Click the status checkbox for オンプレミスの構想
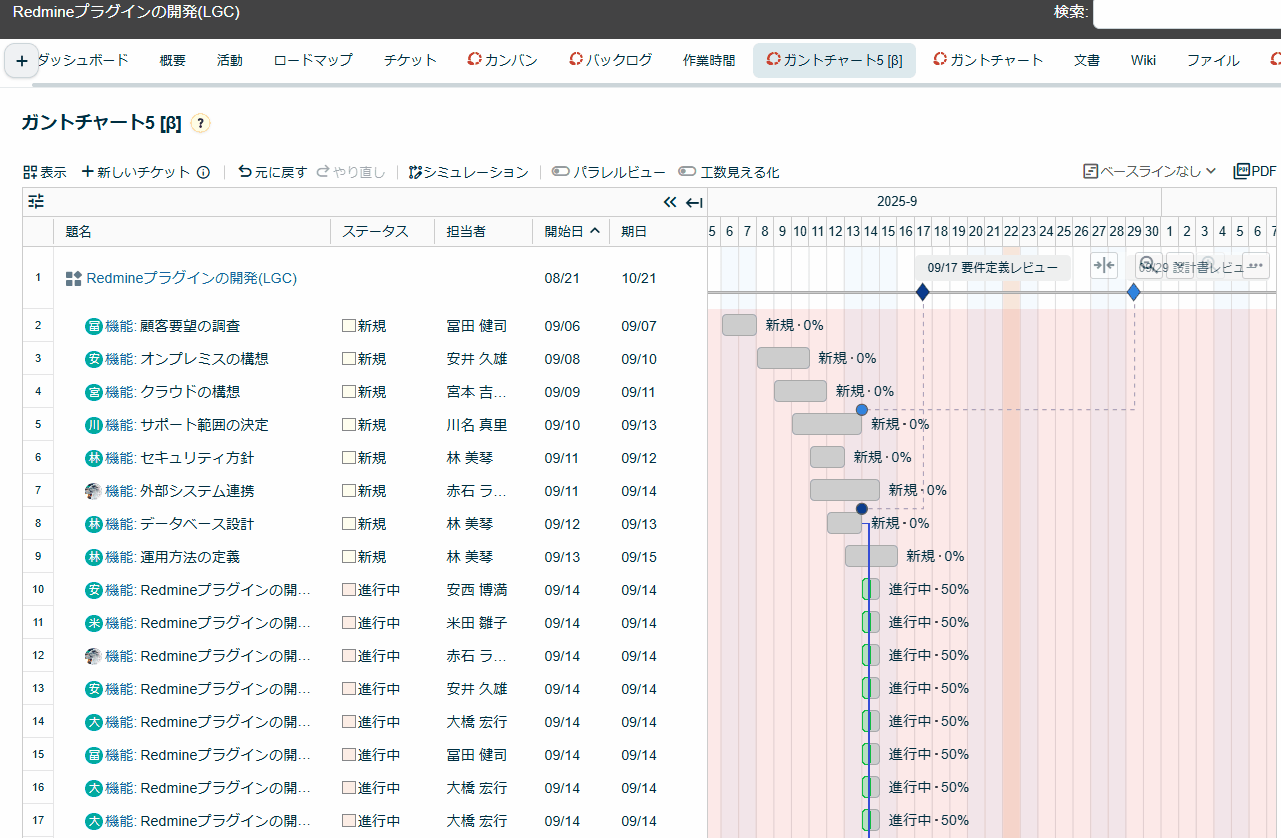 tap(349, 359)
